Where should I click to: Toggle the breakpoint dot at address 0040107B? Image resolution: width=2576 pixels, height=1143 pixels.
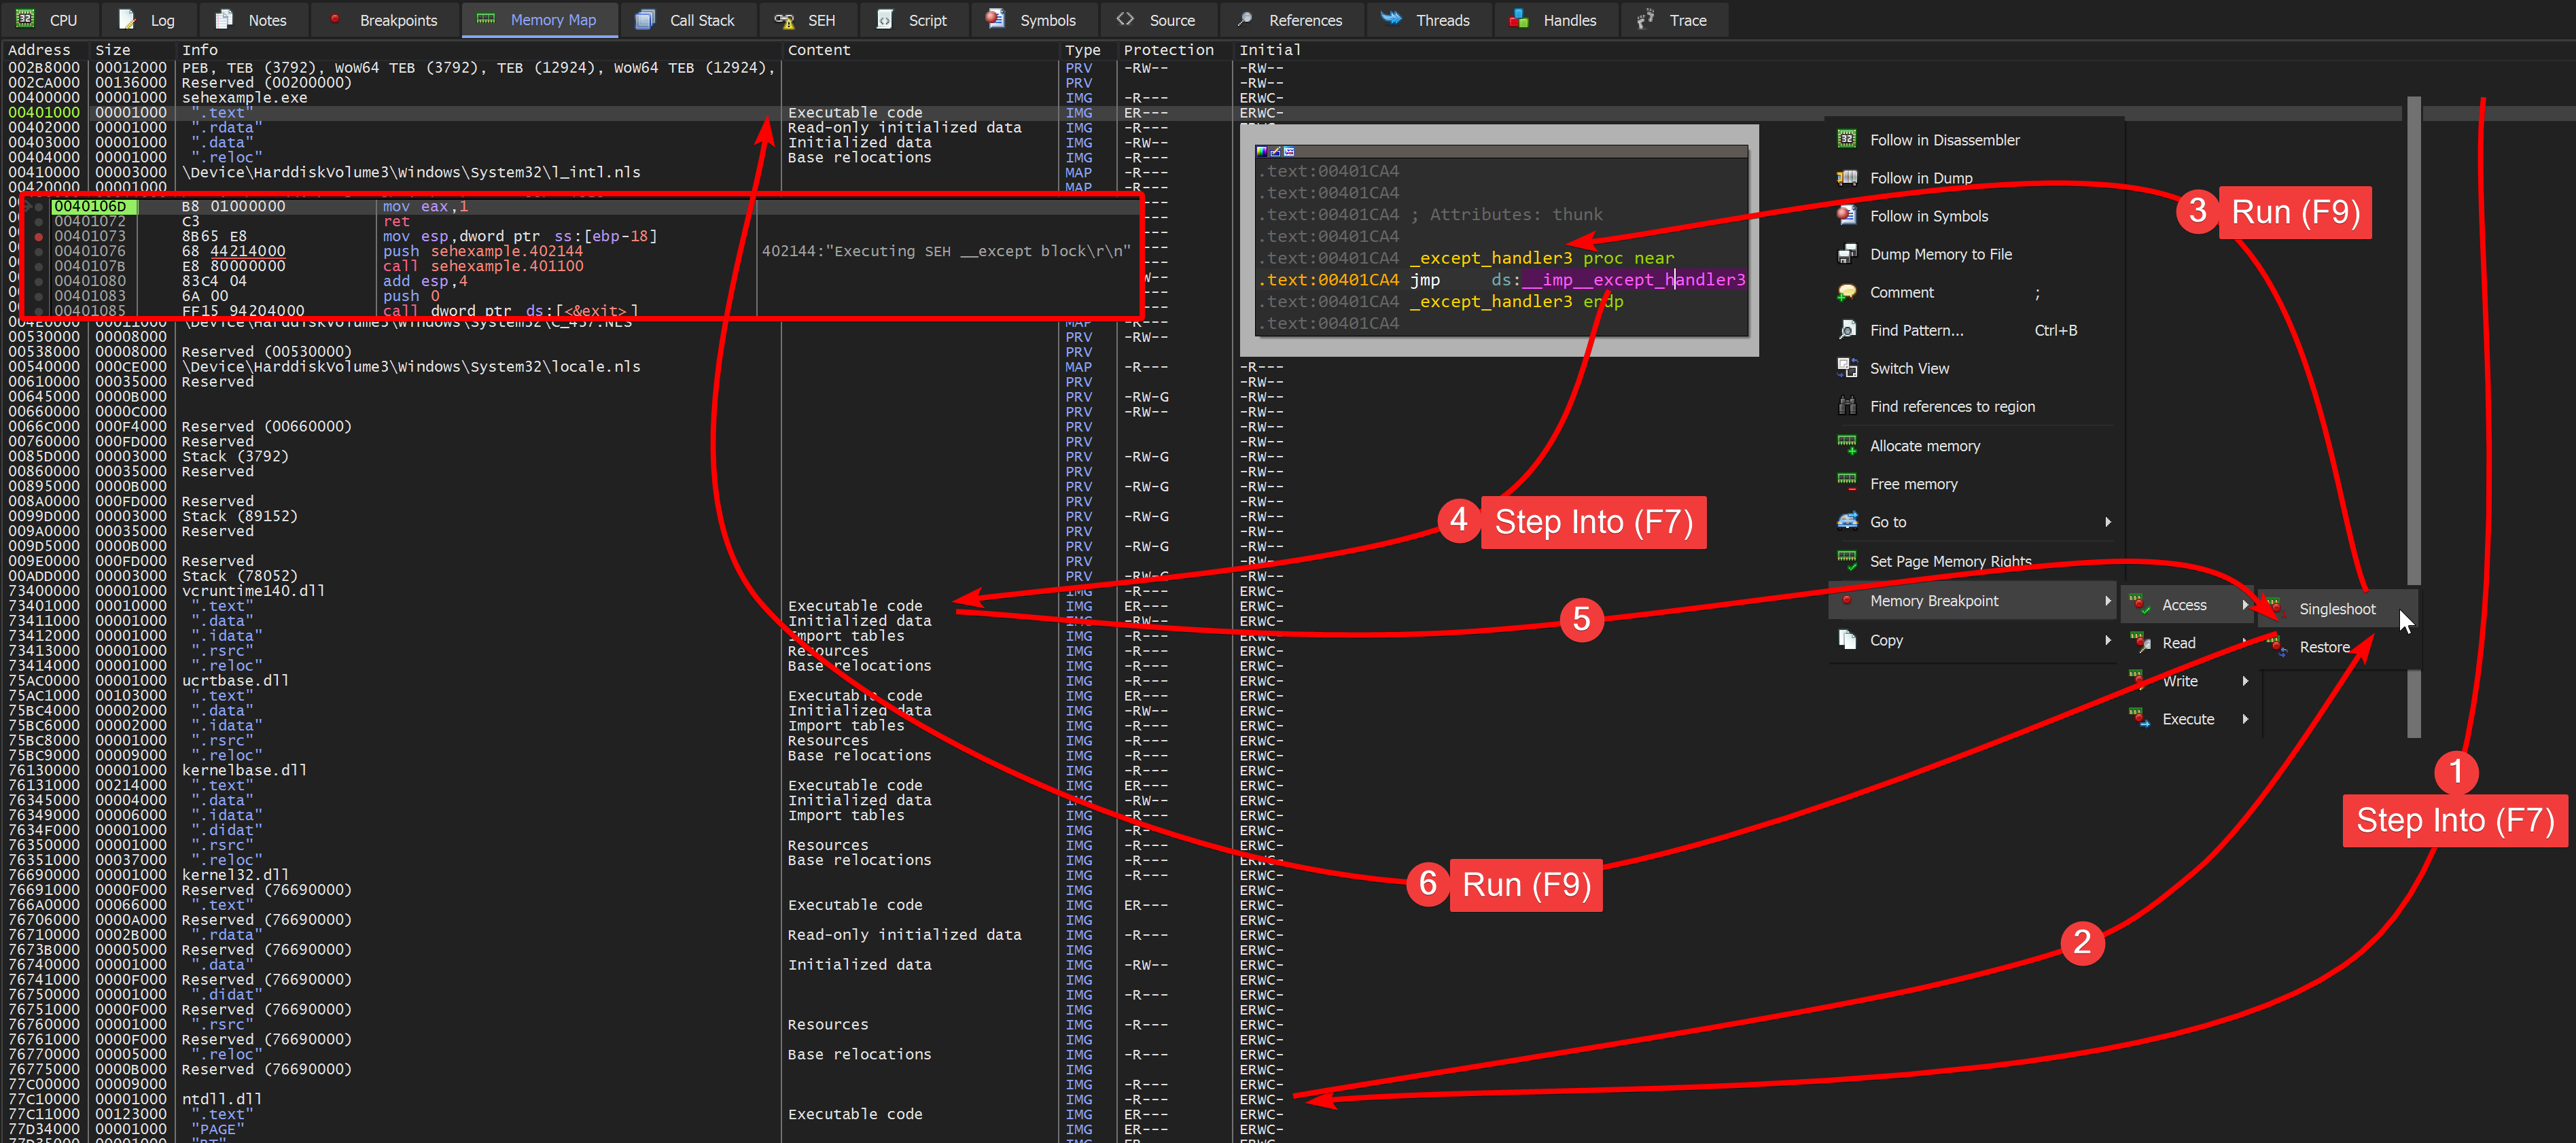pos(39,266)
